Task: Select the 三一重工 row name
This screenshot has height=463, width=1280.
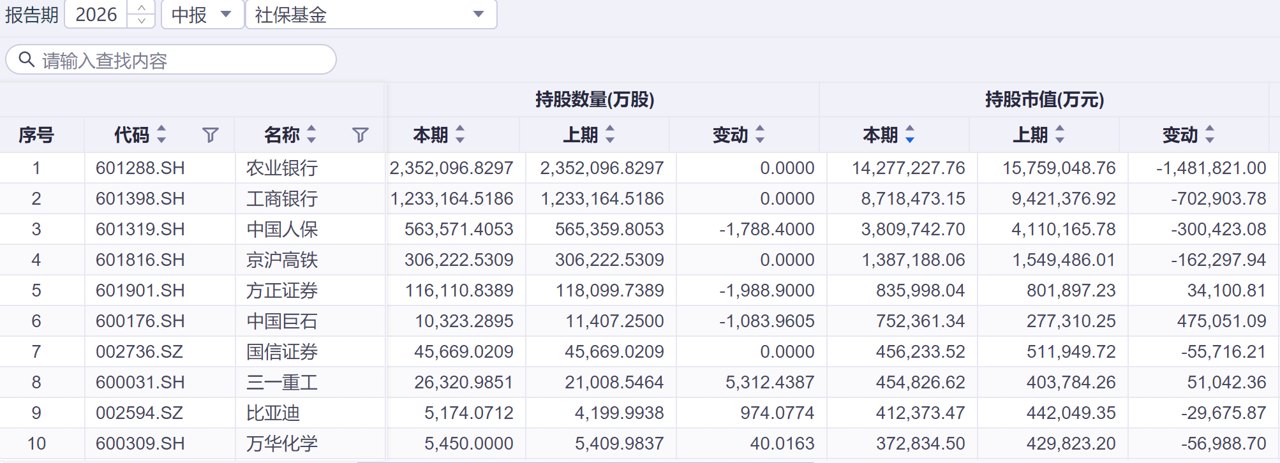Action: tap(282, 382)
